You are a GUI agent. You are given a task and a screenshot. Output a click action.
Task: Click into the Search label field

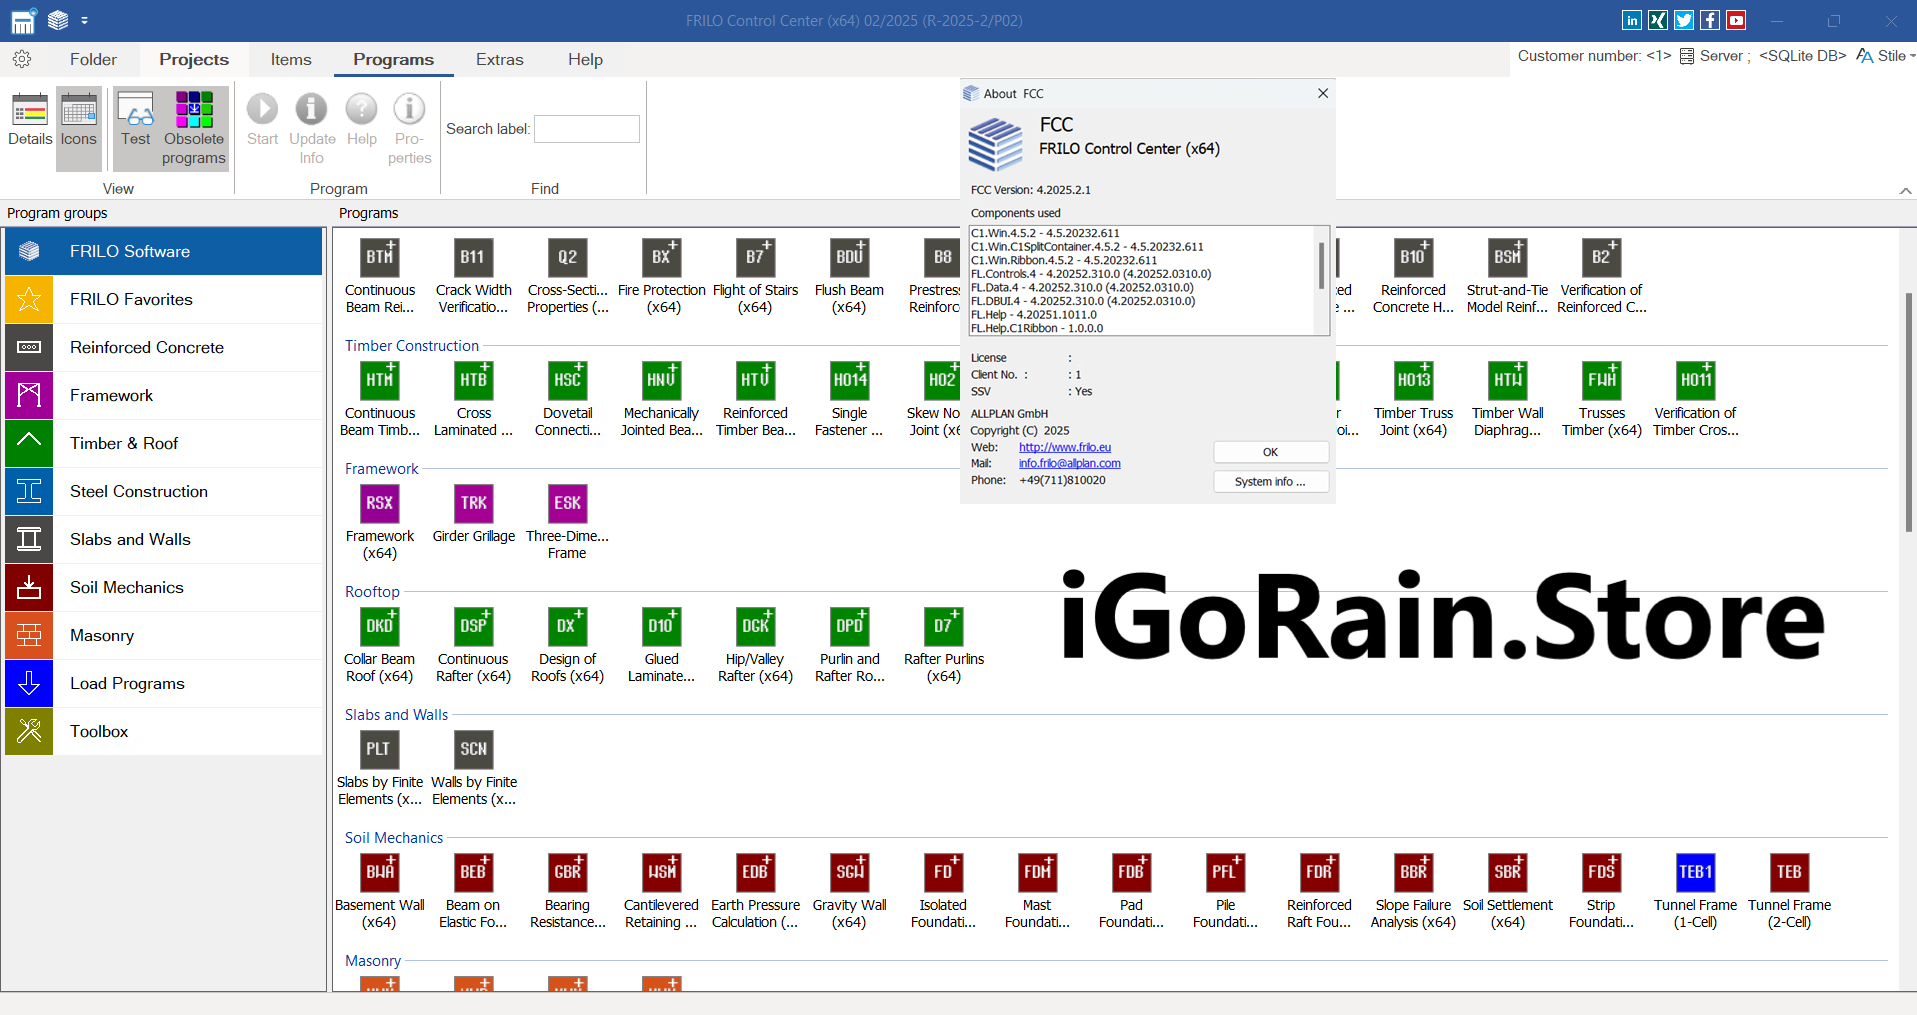587,129
